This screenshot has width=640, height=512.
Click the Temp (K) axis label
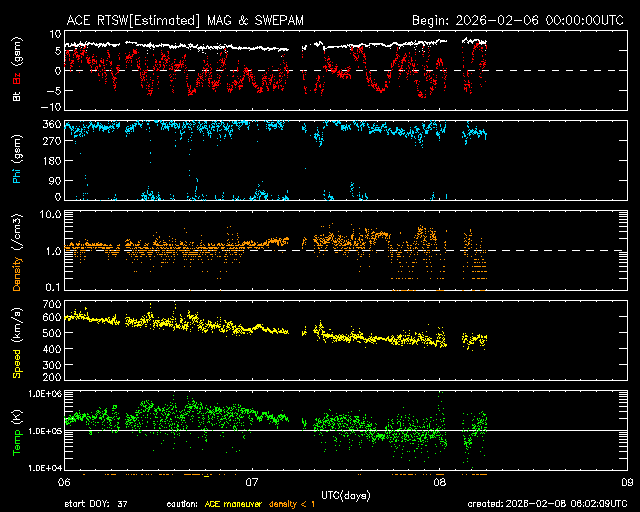(x=16, y=432)
